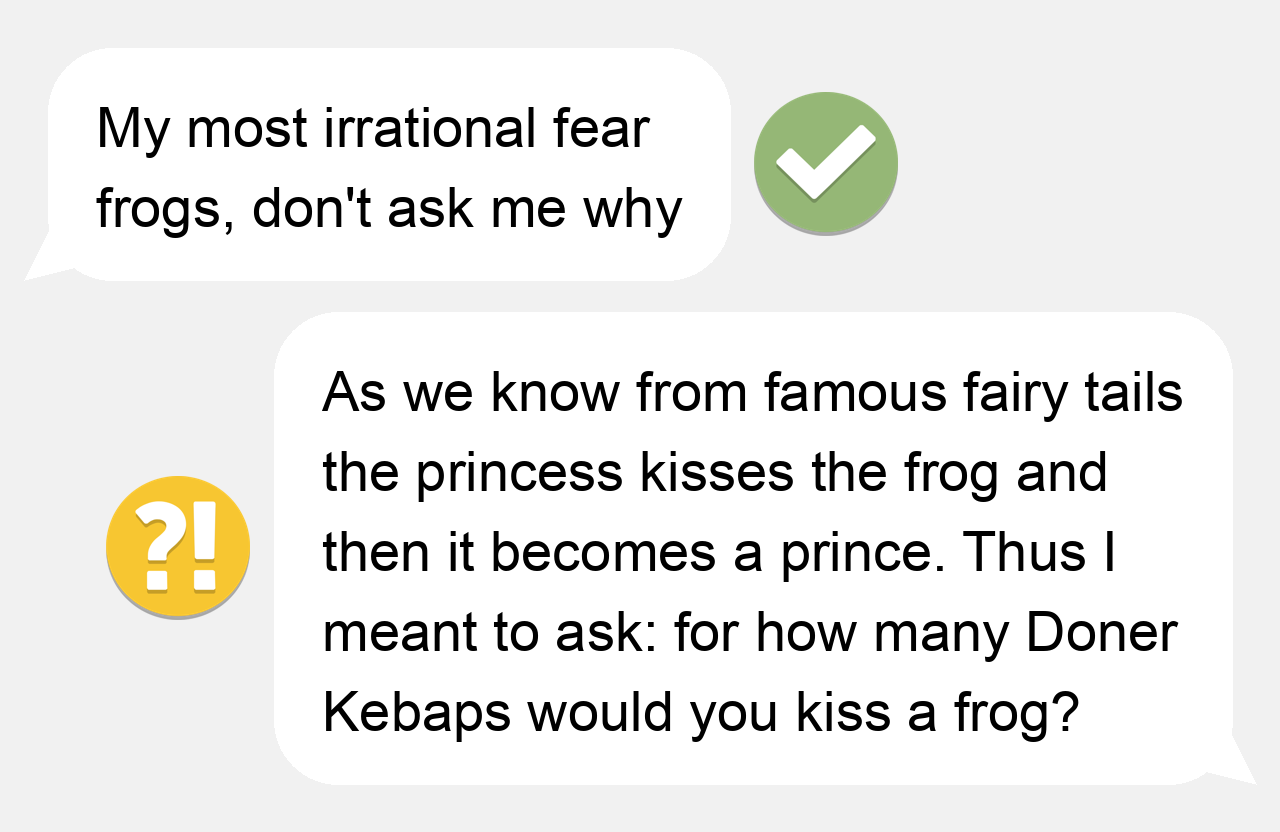Click the word "would" in the last line
Screen dimensions: 1280x832
point(600,713)
